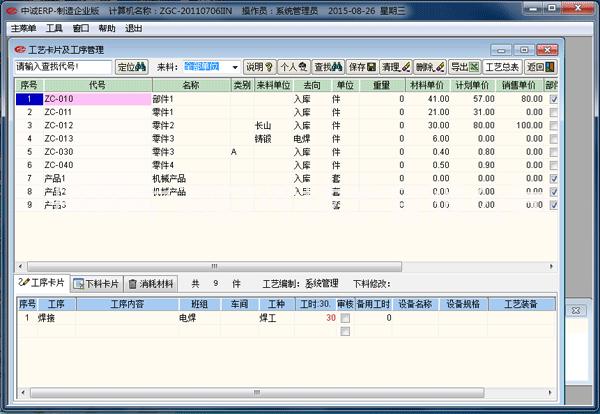This screenshot has width=600, height=414.
Task: Click the 中诚ERP application logo in title bar
Action: coord(12,11)
